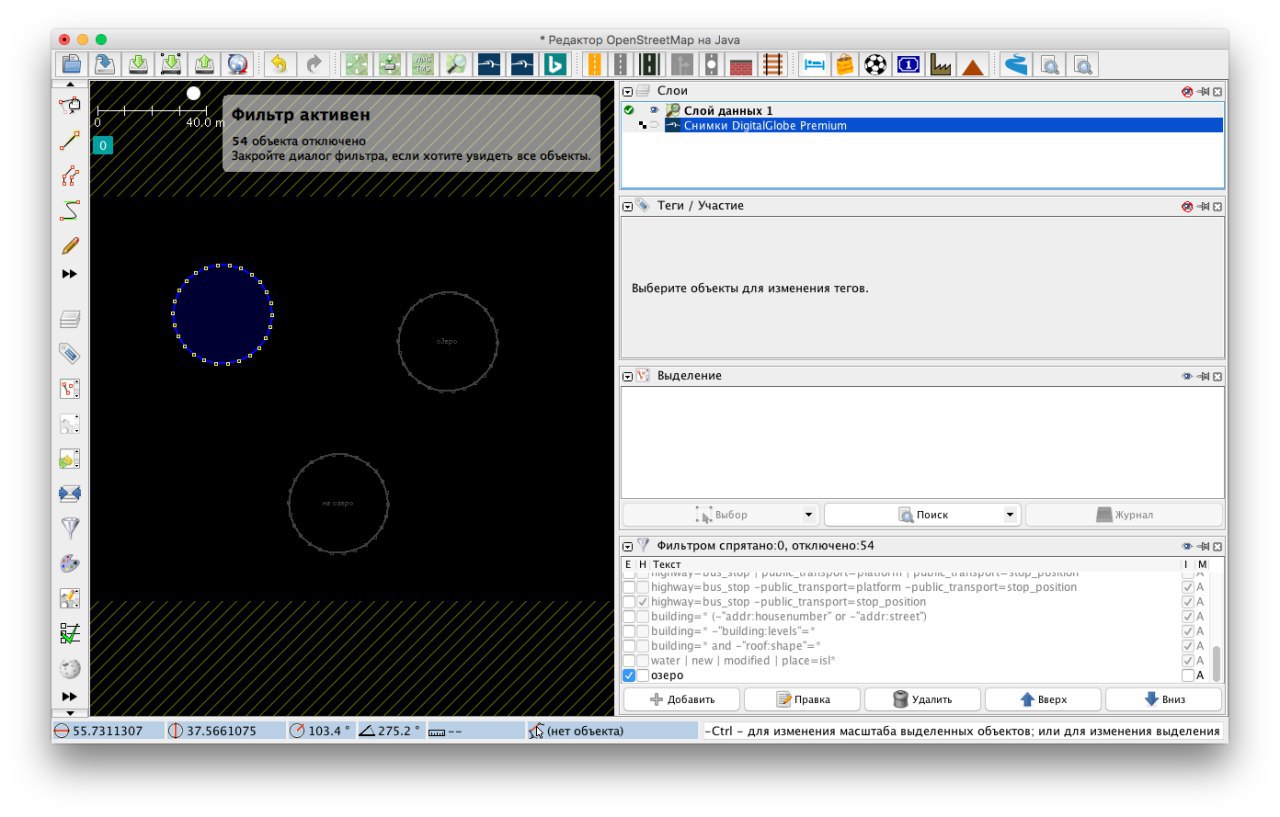
Task: Move filter down with Вниз button
Action: click(x=1163, y=699)
